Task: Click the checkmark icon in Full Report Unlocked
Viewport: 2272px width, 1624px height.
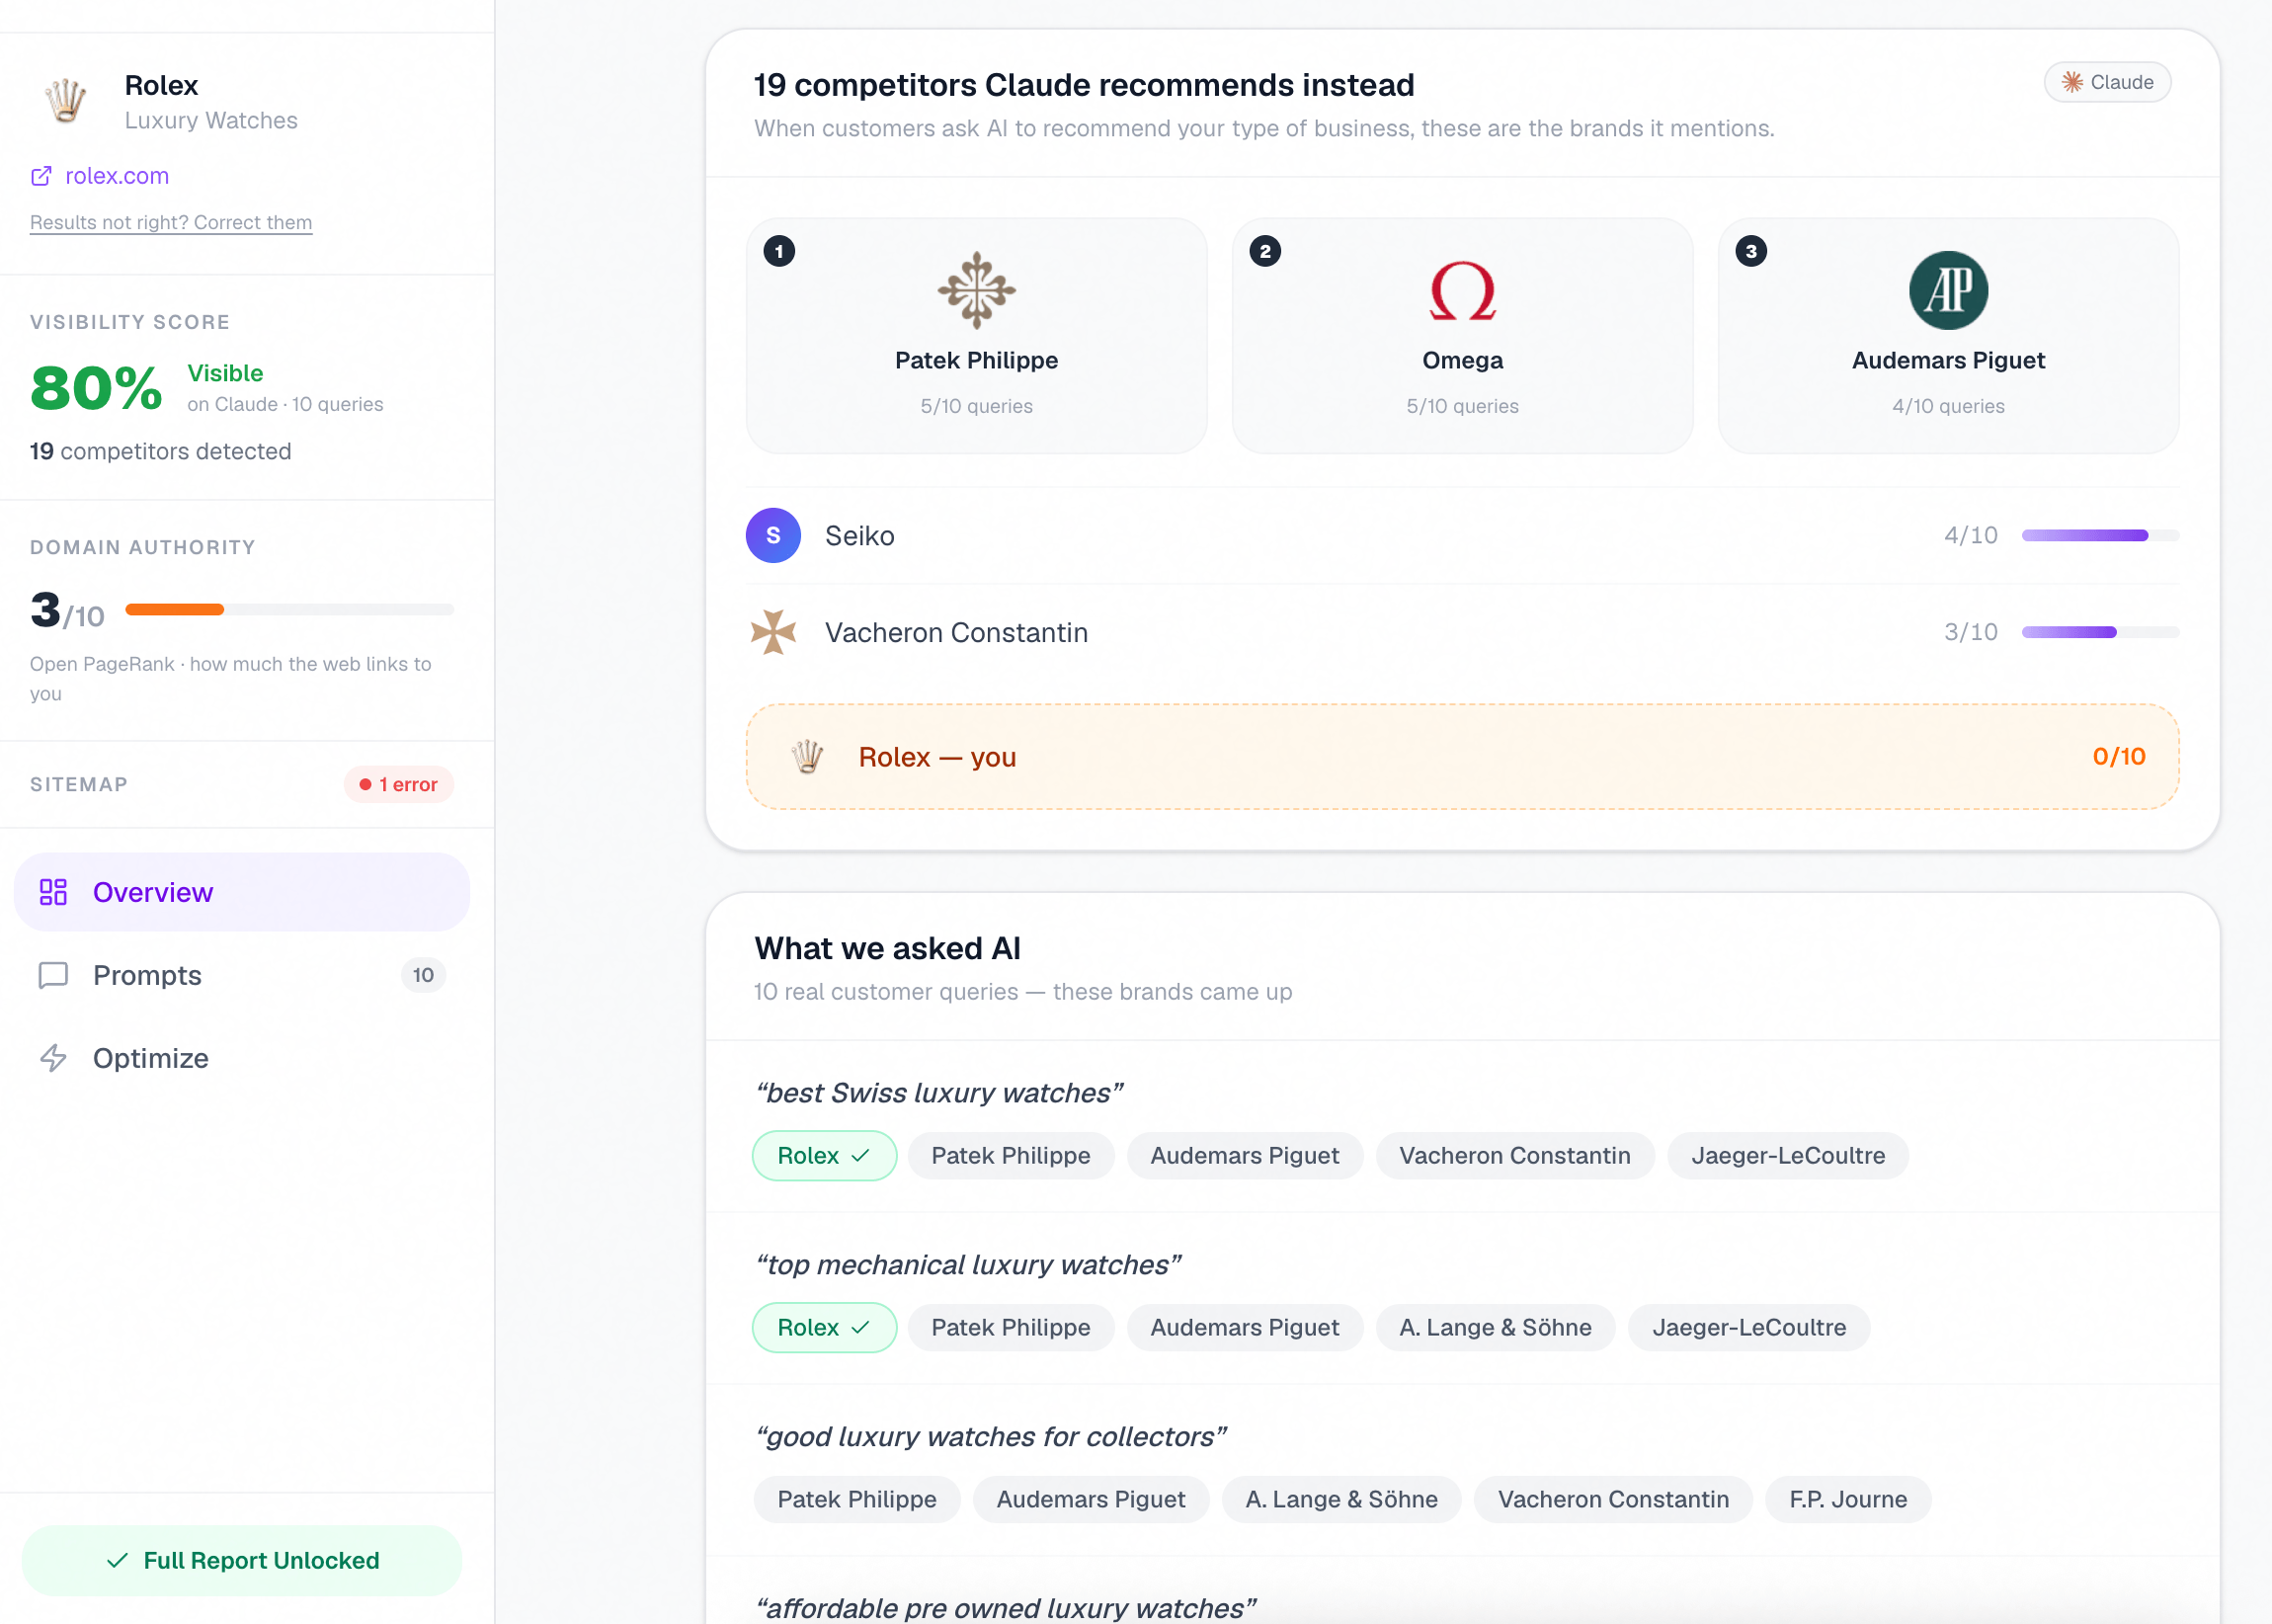Action: pyautogui.click(x=117, y=1560)
